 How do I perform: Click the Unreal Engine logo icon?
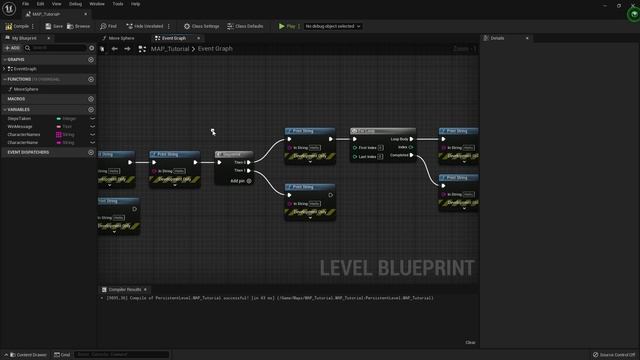point(9,9)
